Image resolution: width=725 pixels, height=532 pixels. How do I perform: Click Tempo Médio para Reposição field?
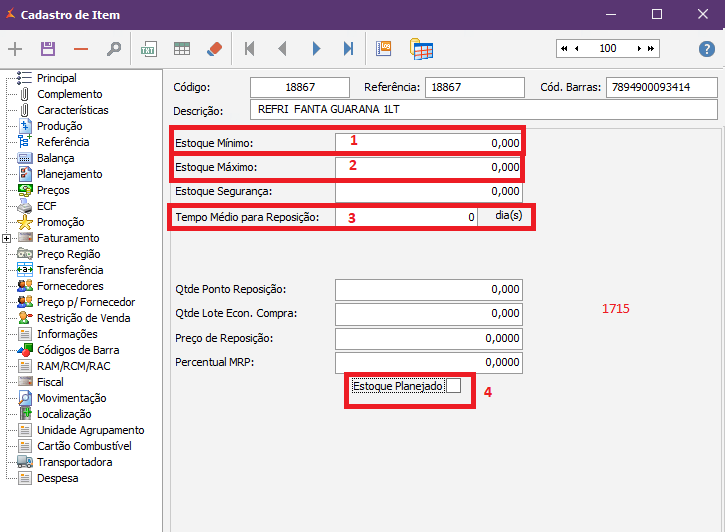[x=406, y=217]
